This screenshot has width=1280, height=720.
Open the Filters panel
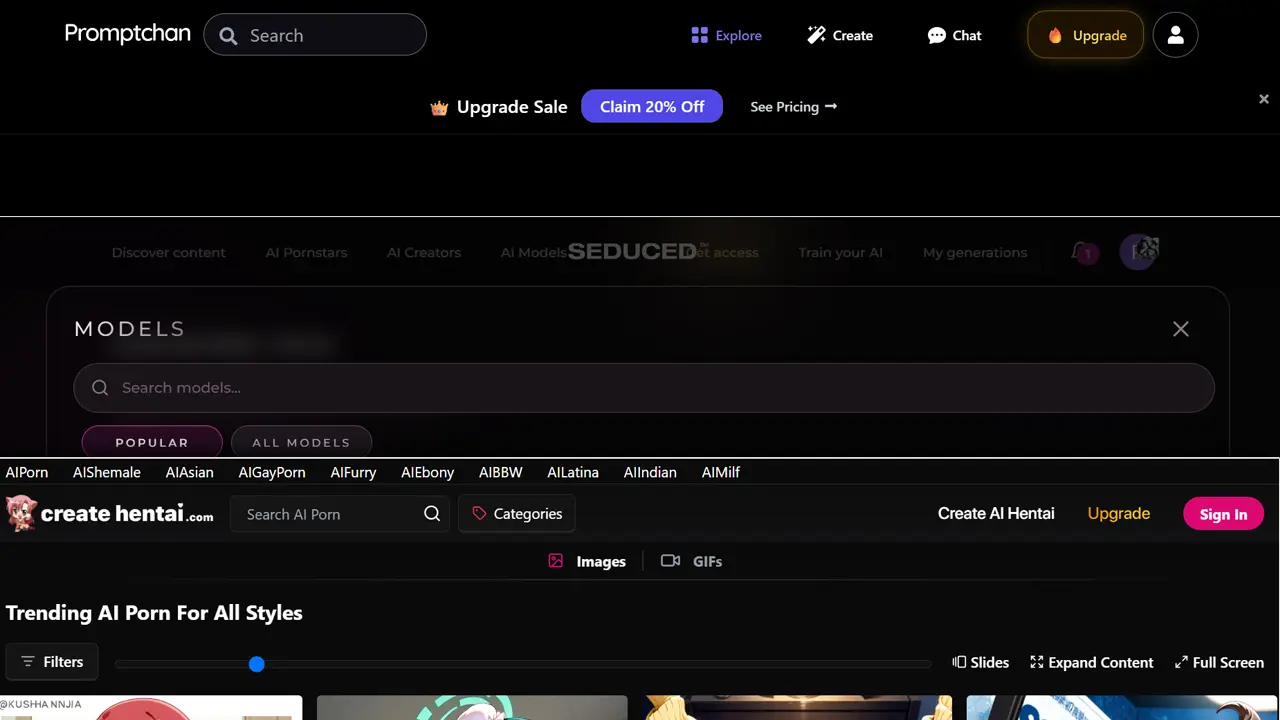pyautogui.click(x=52, y=662)
